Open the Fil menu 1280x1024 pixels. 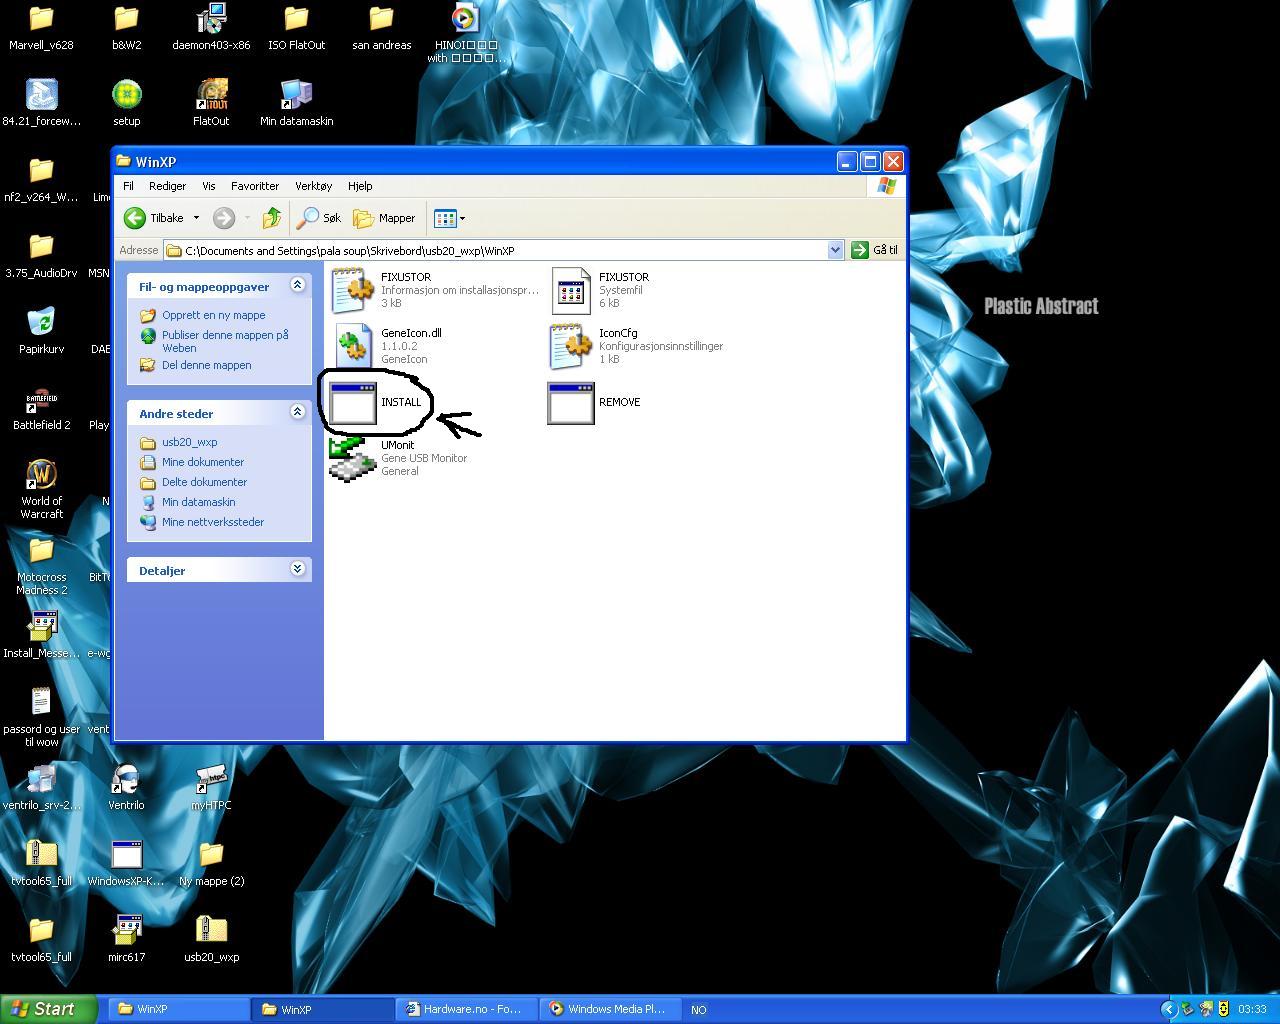(x=128, y=186)
